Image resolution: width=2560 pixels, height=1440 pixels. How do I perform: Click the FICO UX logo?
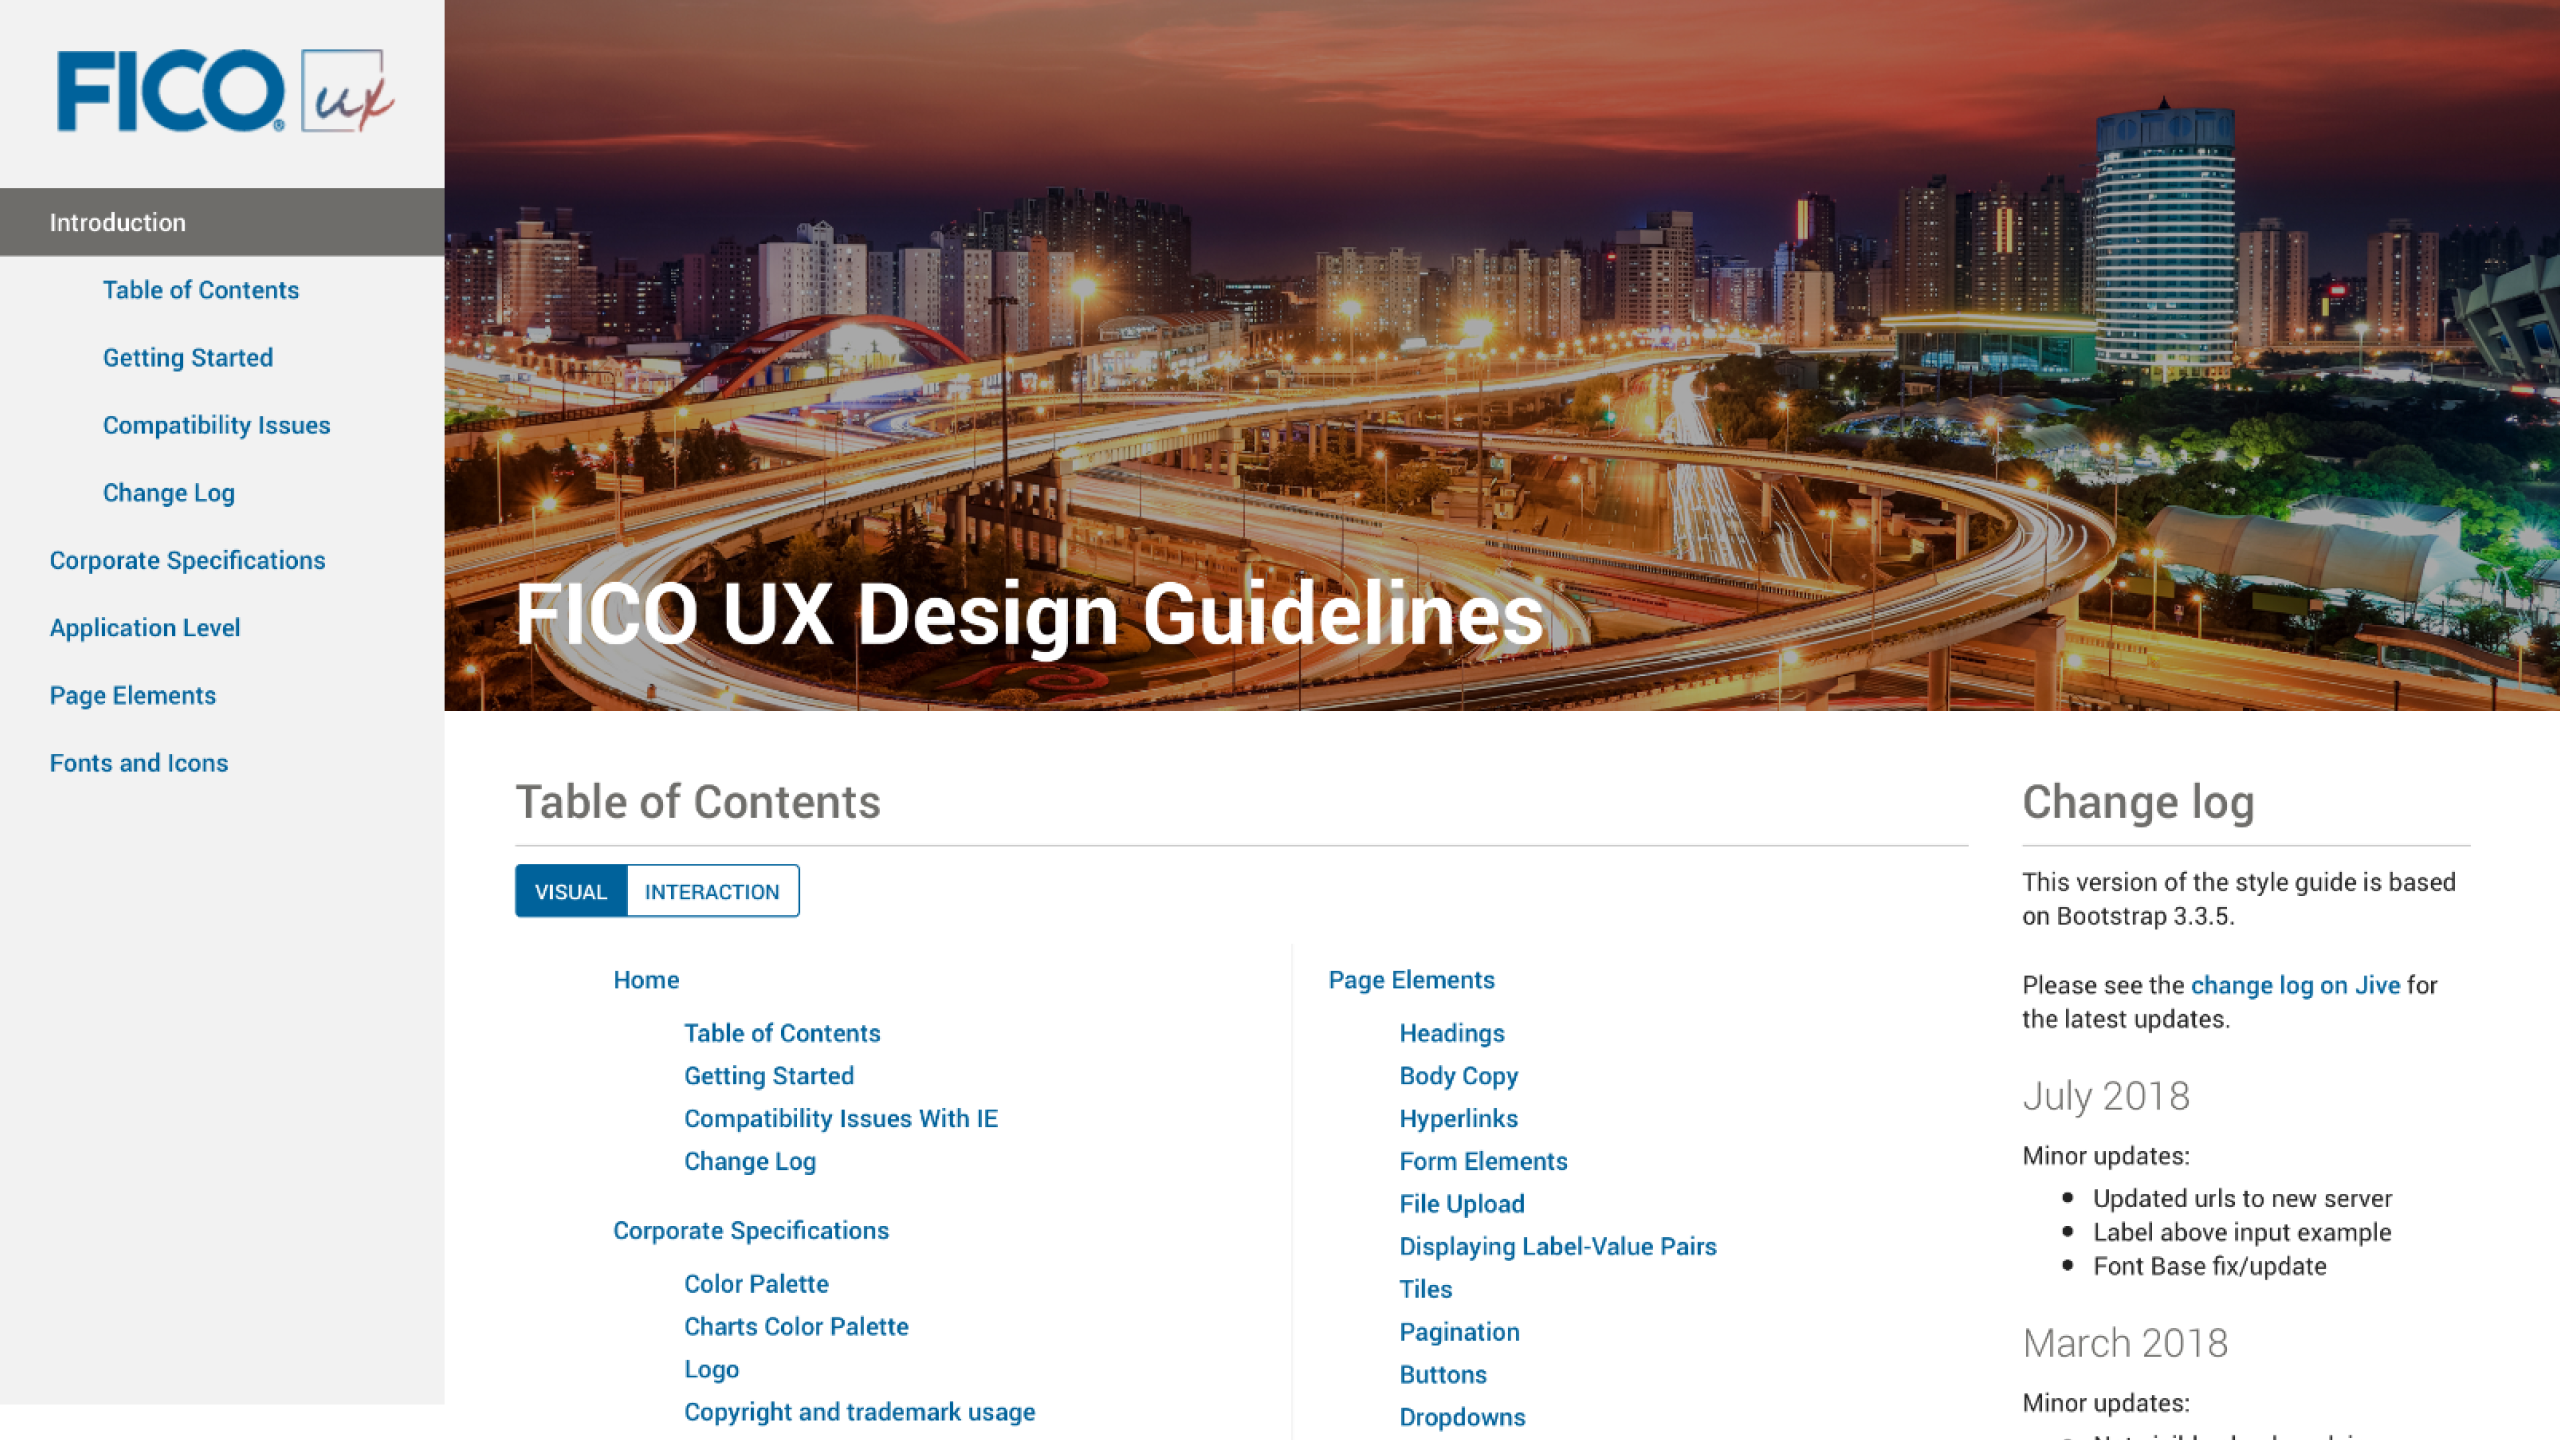[225, 91]
